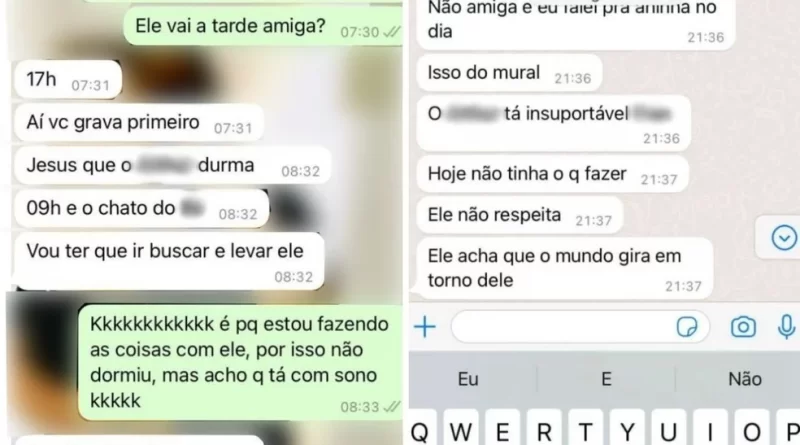Tap the microphone voice message icon
Image resolution: width=800 pixels, height=445 pixels.
(x=786, y=327)
